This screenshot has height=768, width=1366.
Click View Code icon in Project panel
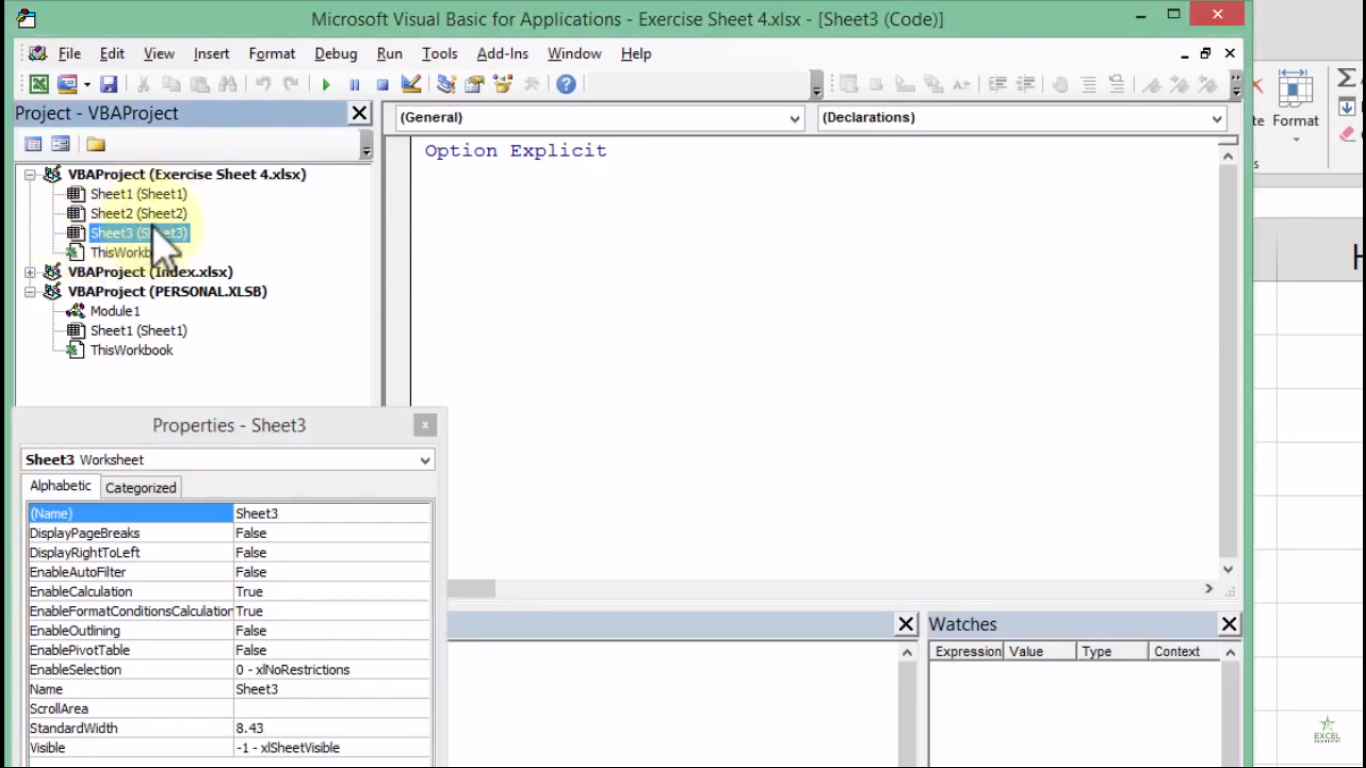33,144
